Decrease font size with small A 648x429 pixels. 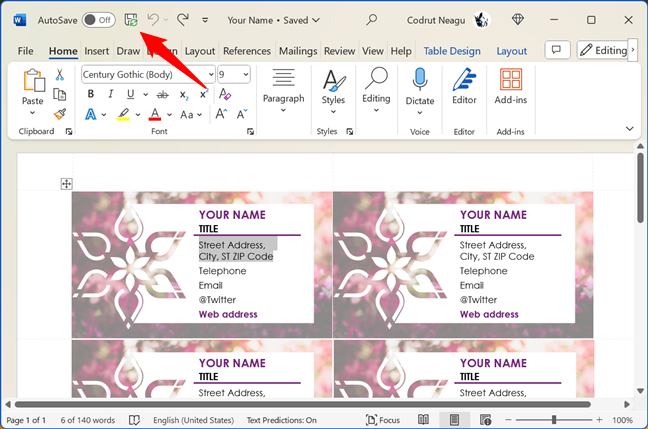(242, 114)
